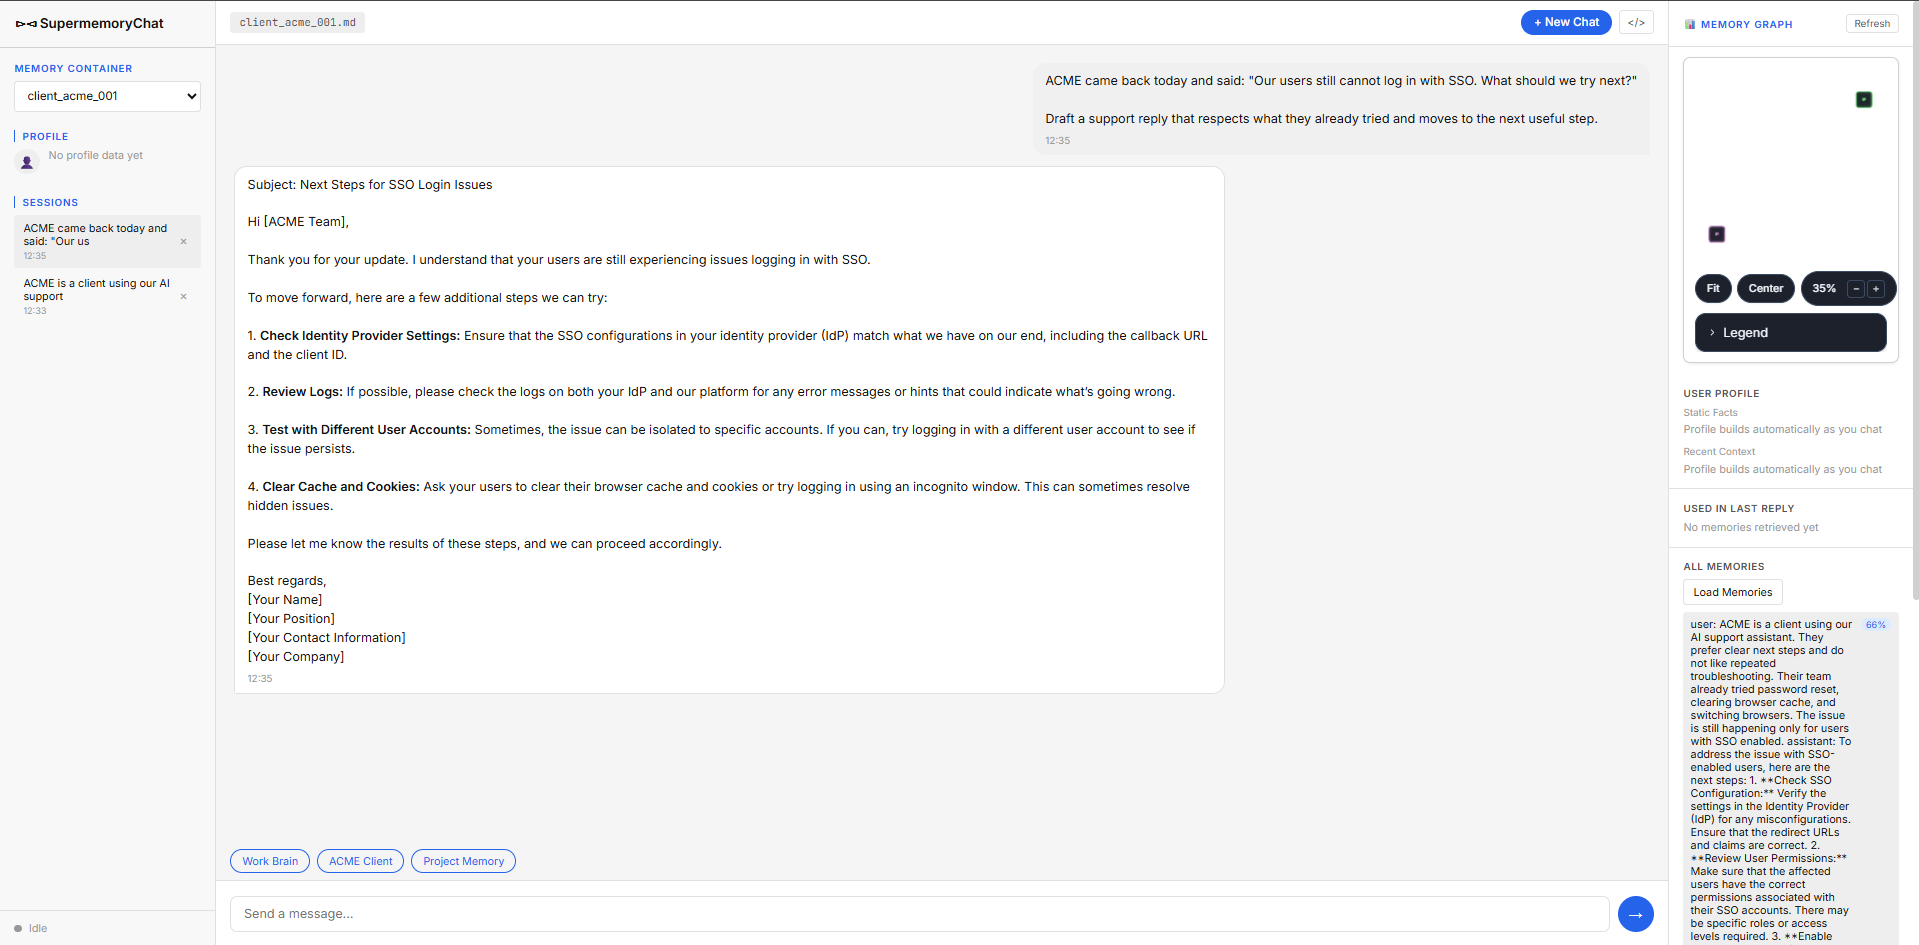Fit the graph to view
Screen dimensions: 1919x945
[1713, 289]
